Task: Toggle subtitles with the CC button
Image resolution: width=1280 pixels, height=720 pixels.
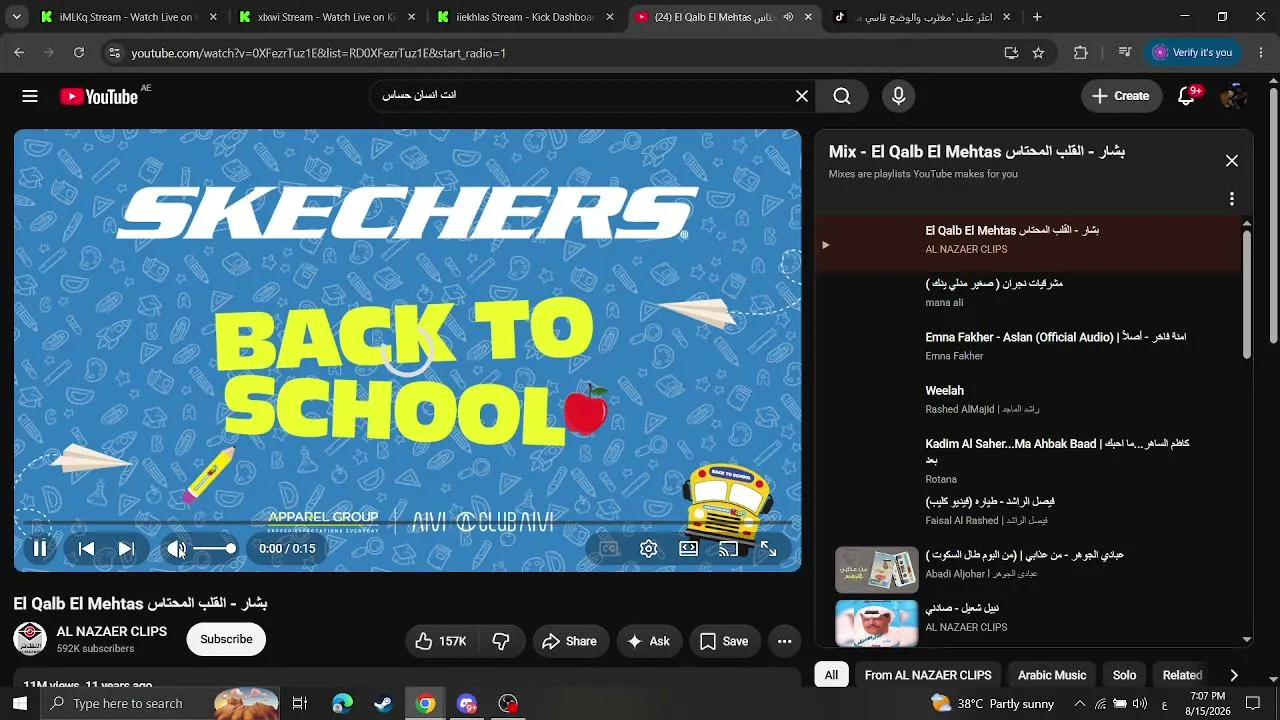Action: click(x=609, y=548)
